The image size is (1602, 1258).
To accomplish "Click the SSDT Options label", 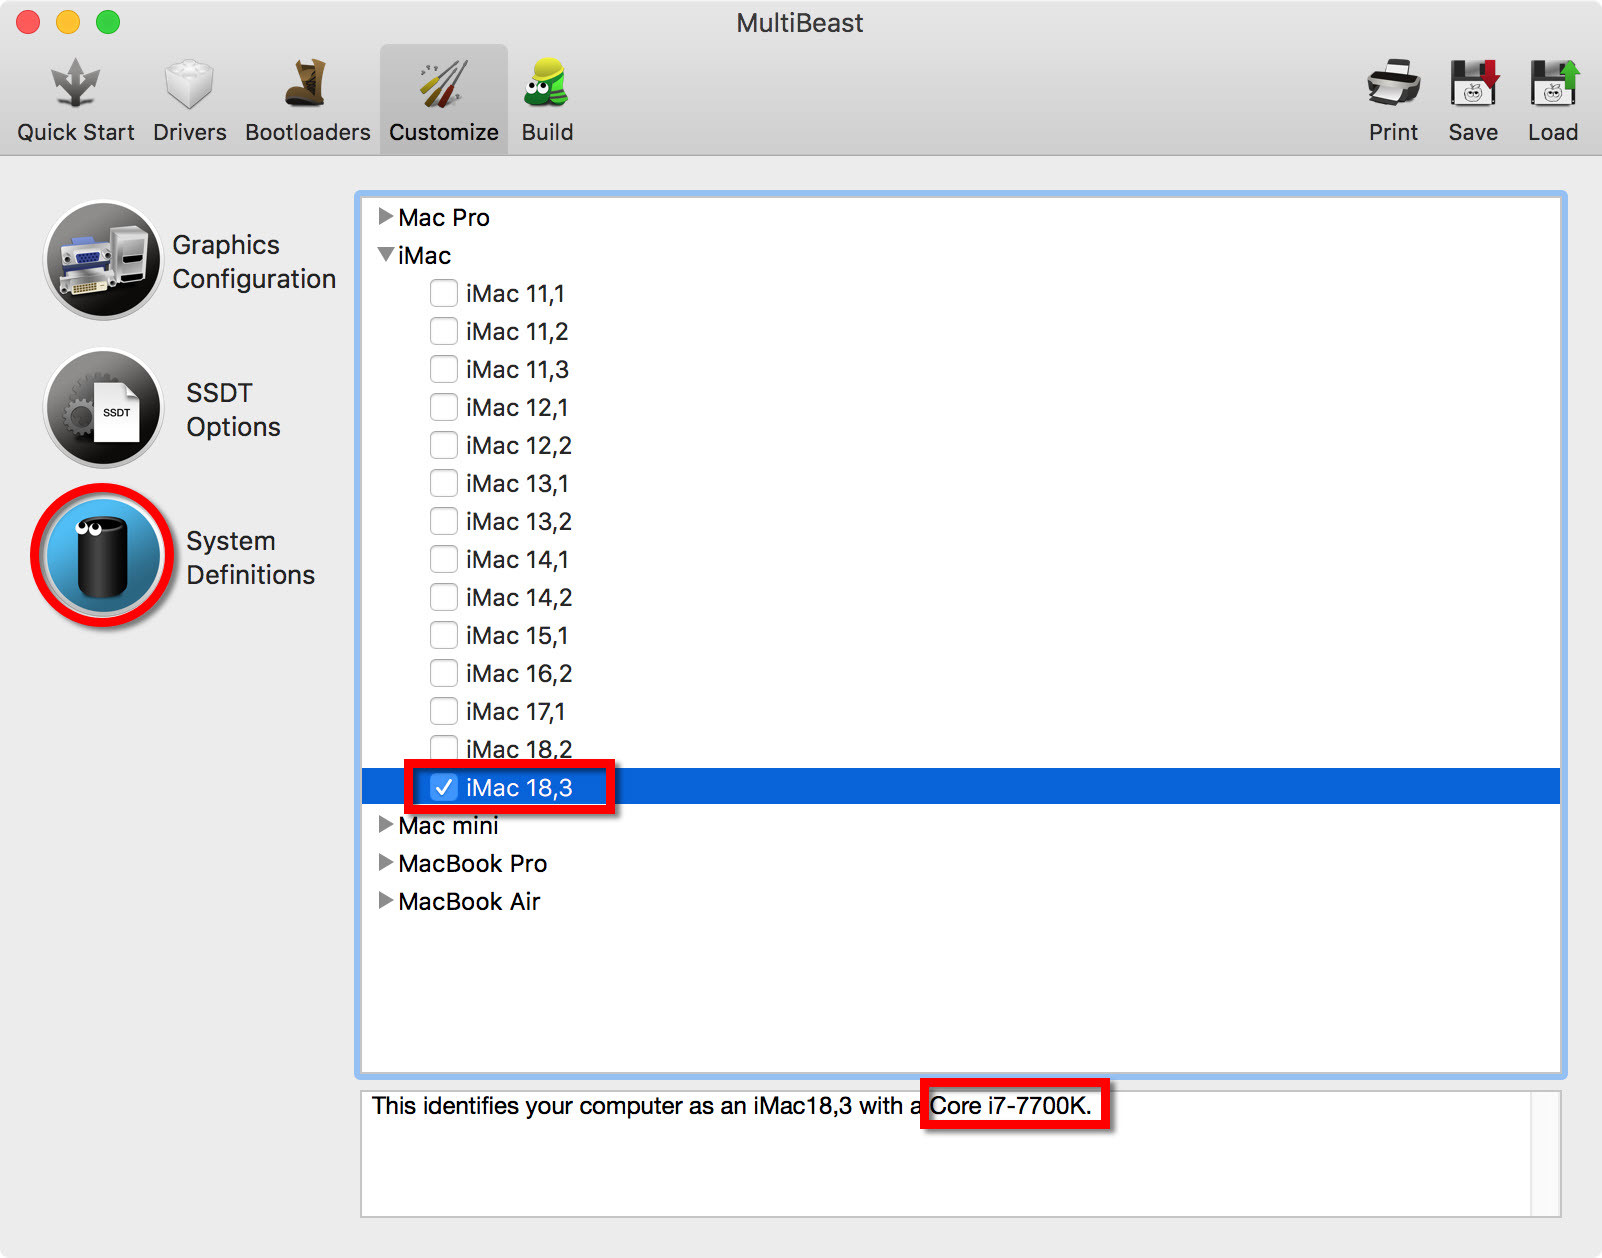I will click(x=233, y=410).
